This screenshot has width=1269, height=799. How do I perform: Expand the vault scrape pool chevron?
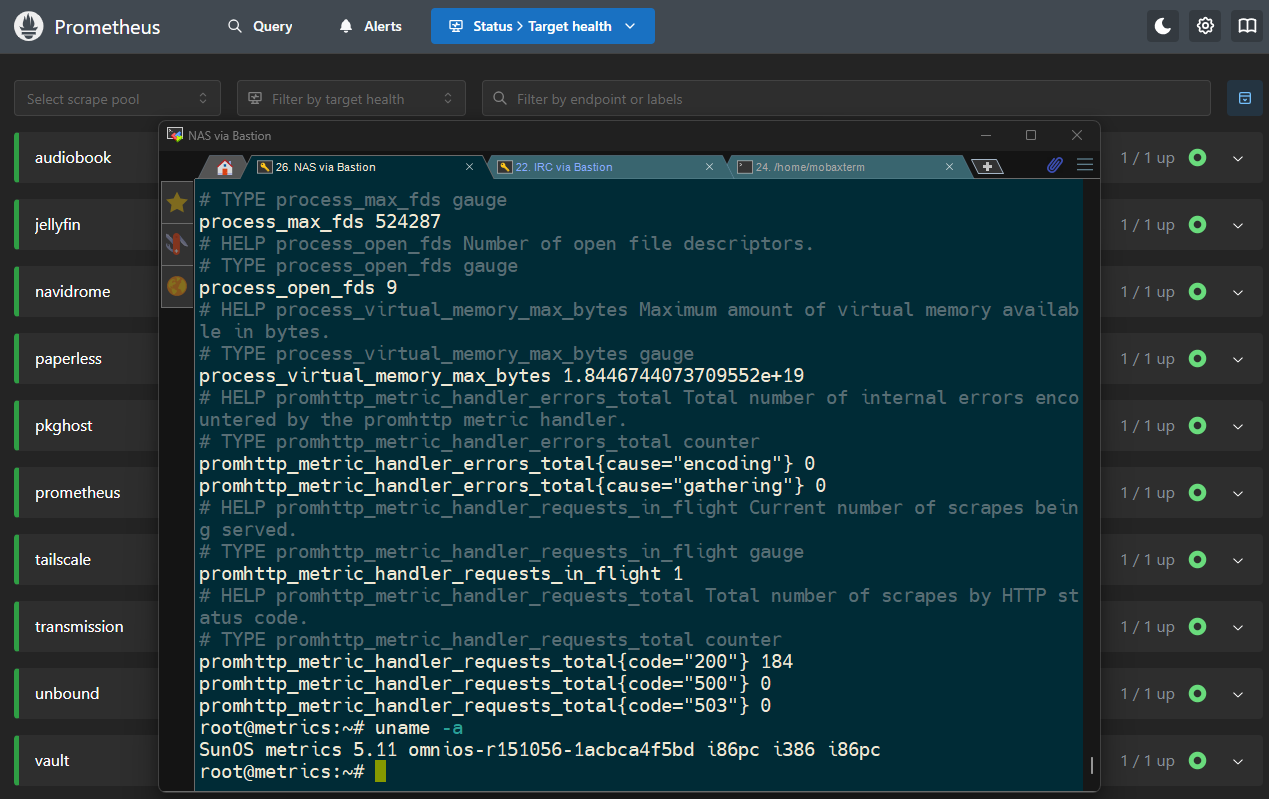[1238, 761]
